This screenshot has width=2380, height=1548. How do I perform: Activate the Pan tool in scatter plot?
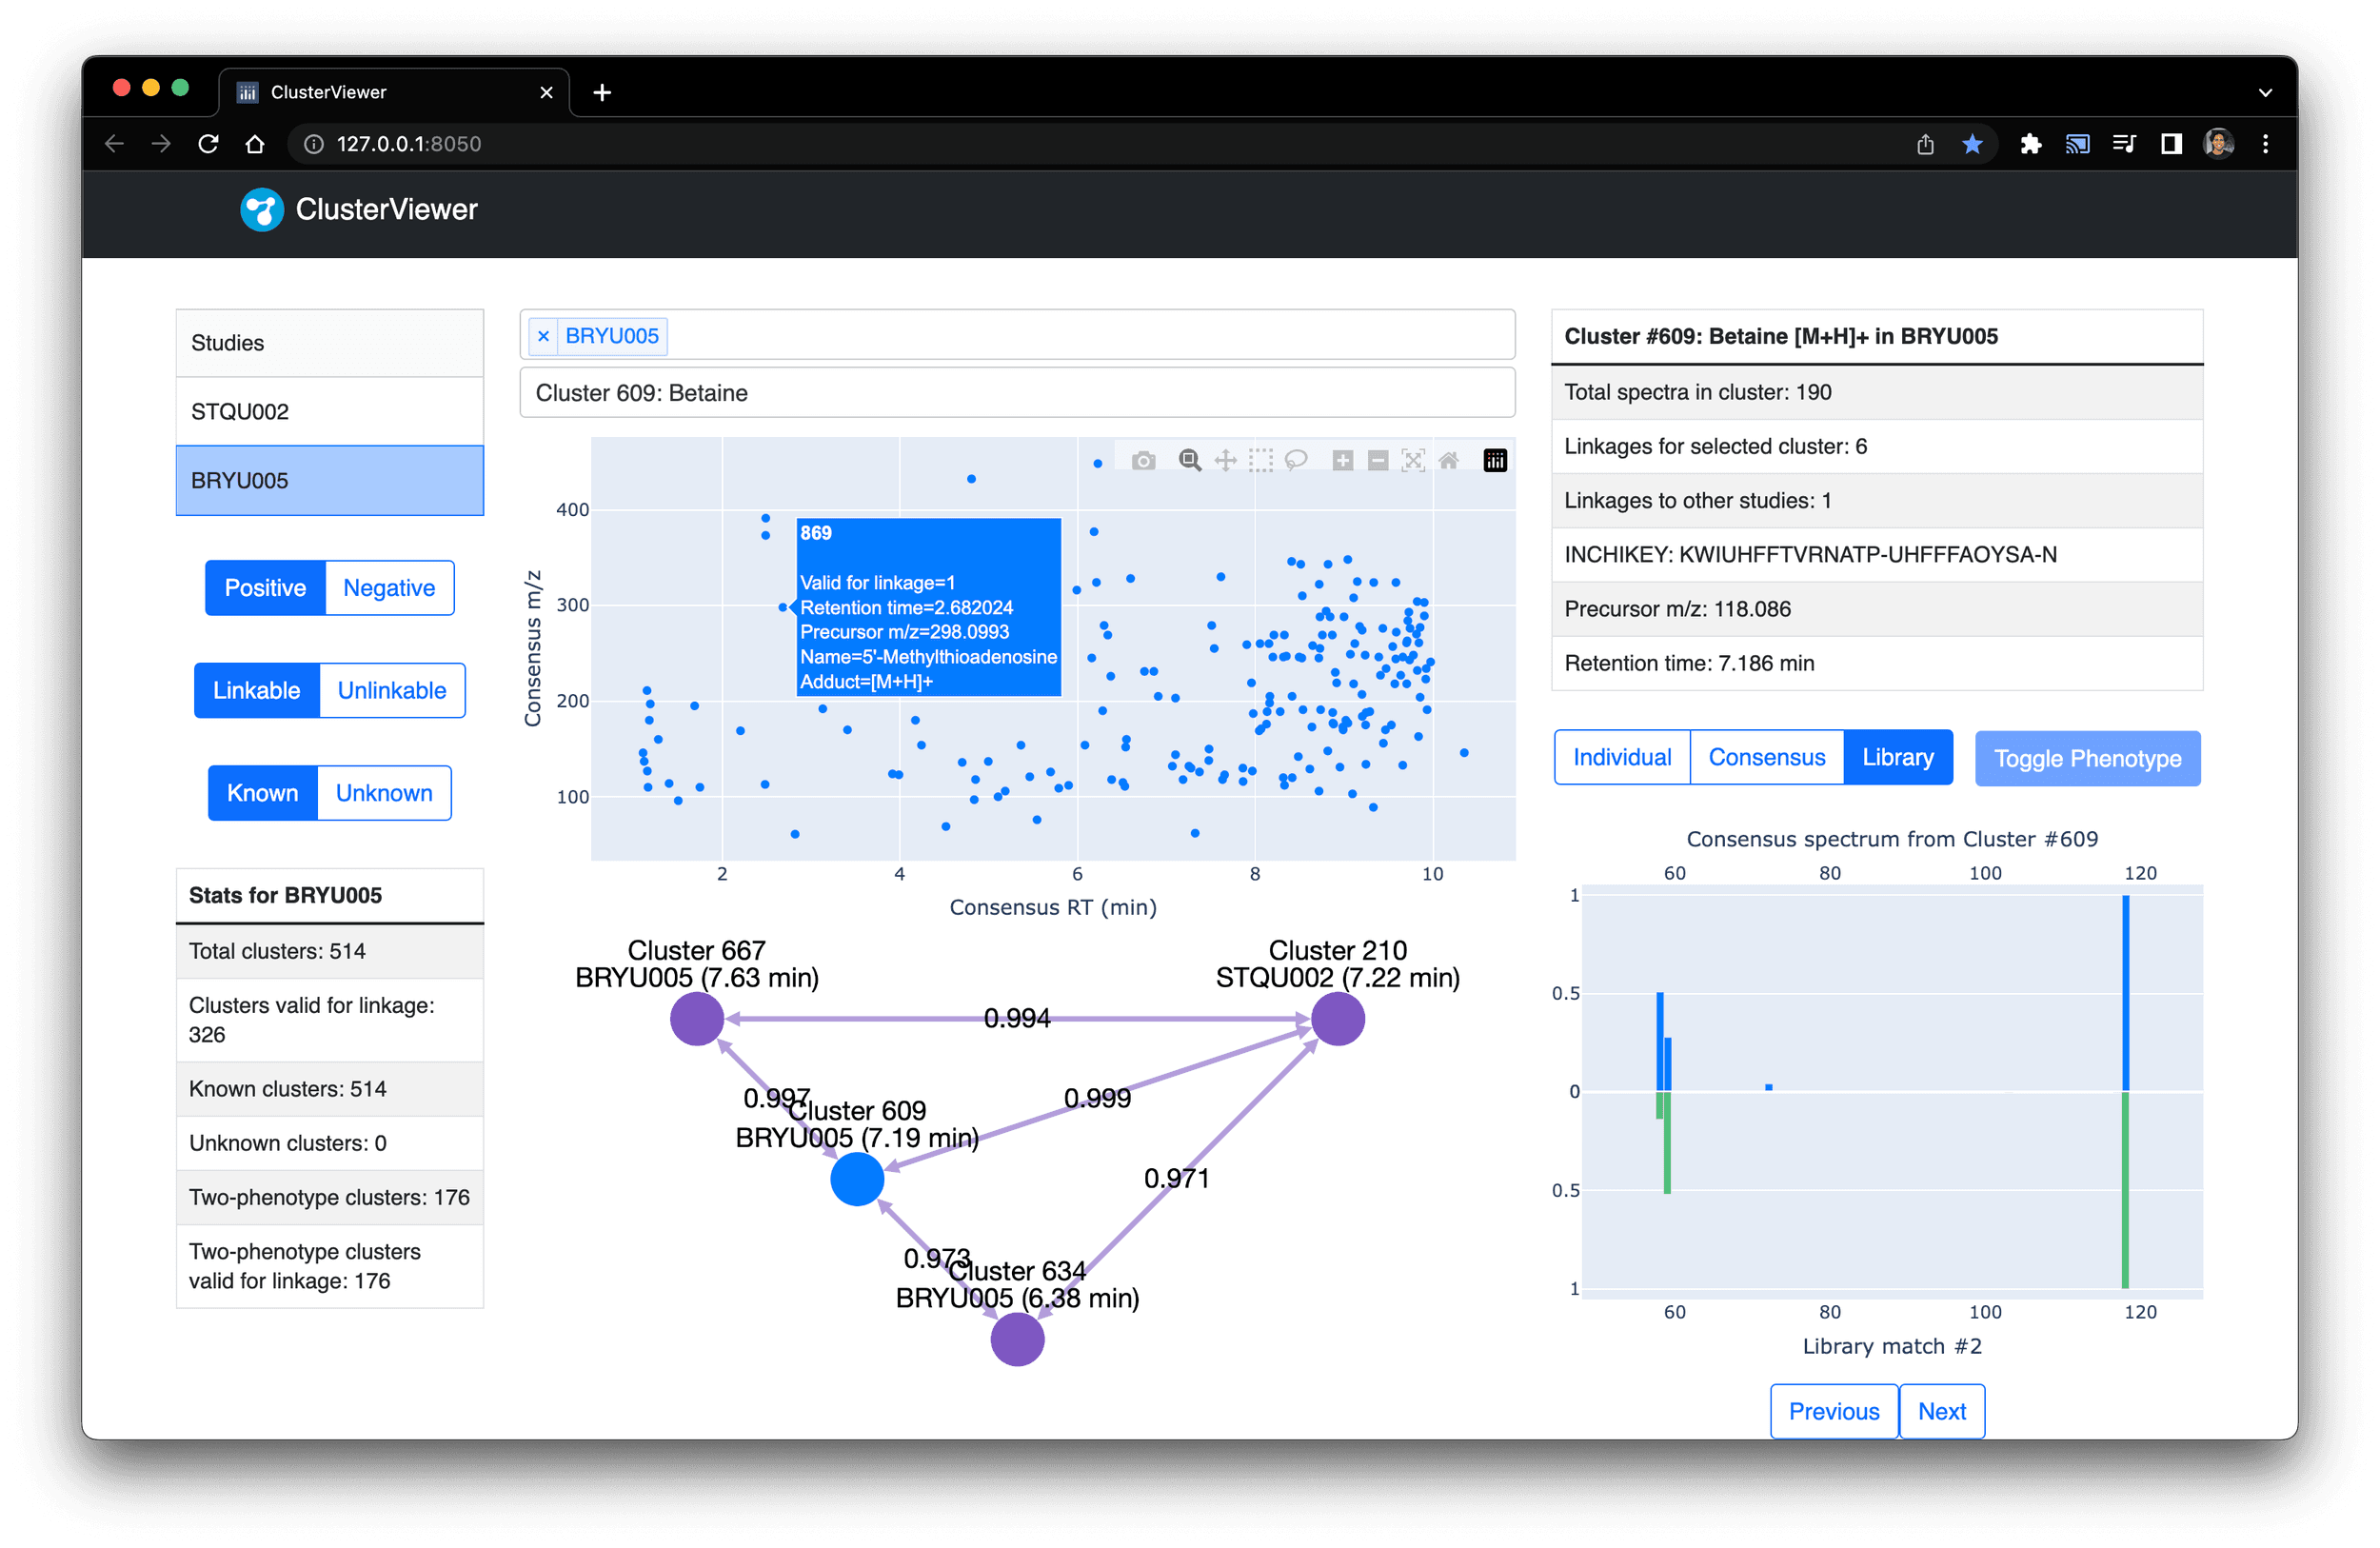pos(1225,460)
